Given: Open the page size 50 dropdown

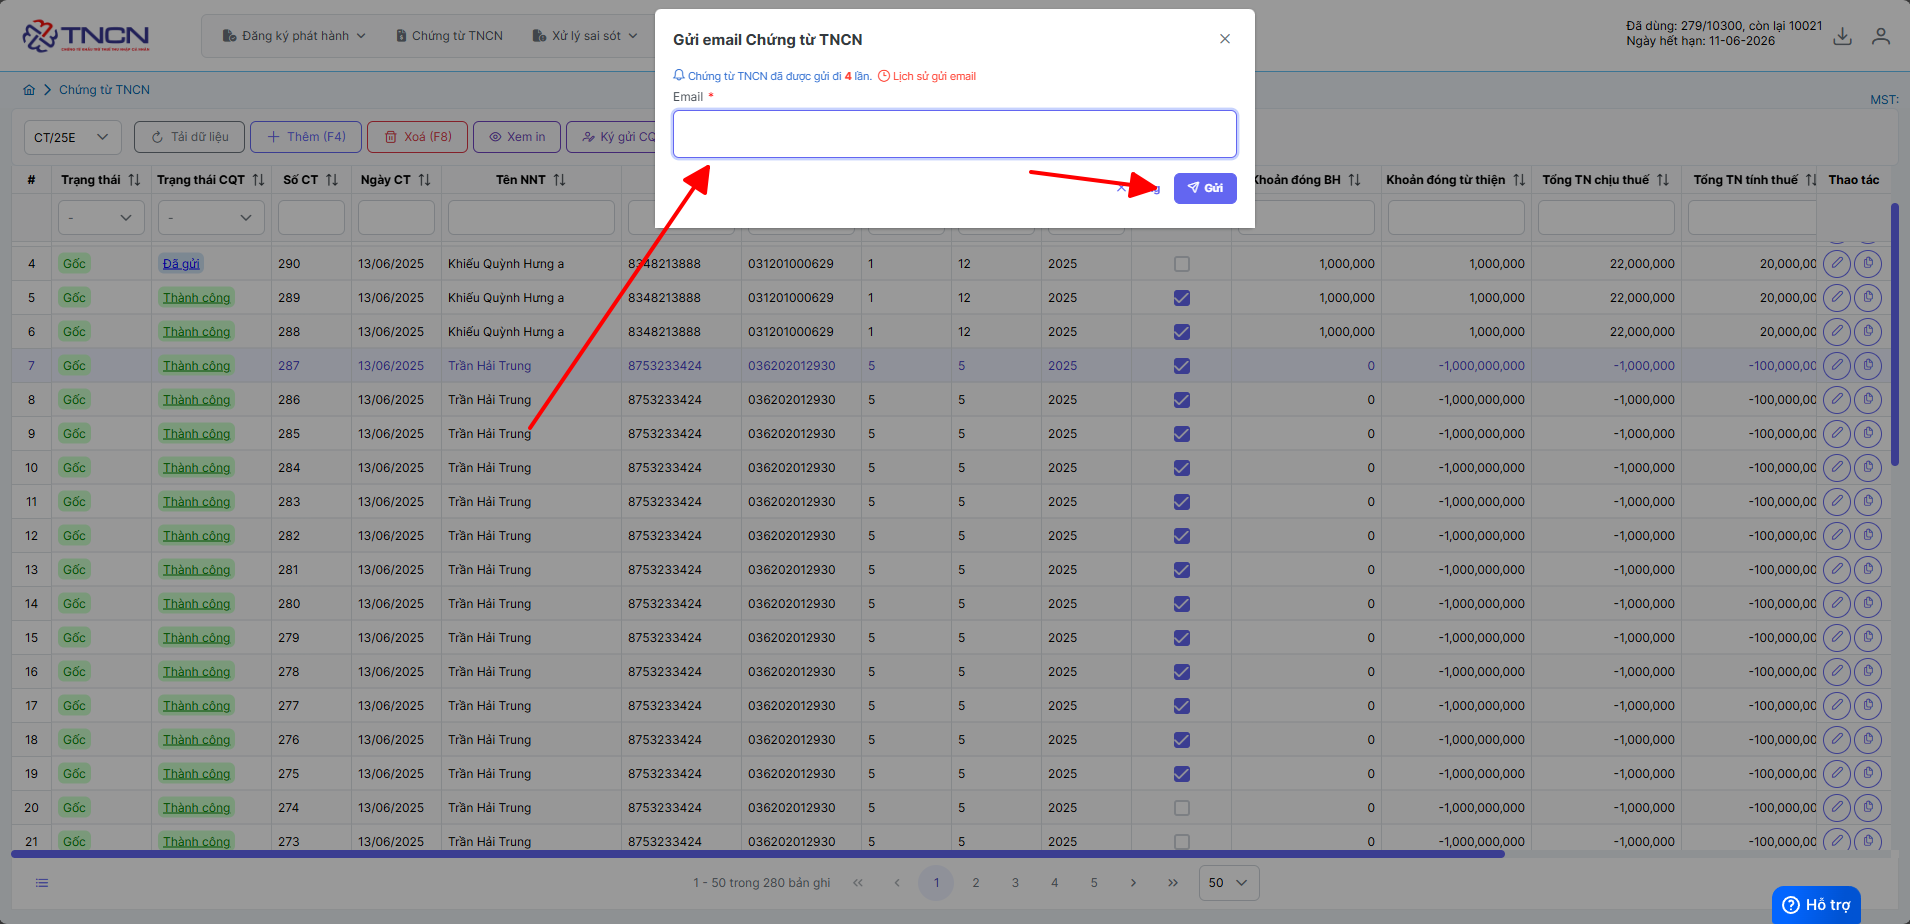Looking at the screenshot, I should (1228, 883).
